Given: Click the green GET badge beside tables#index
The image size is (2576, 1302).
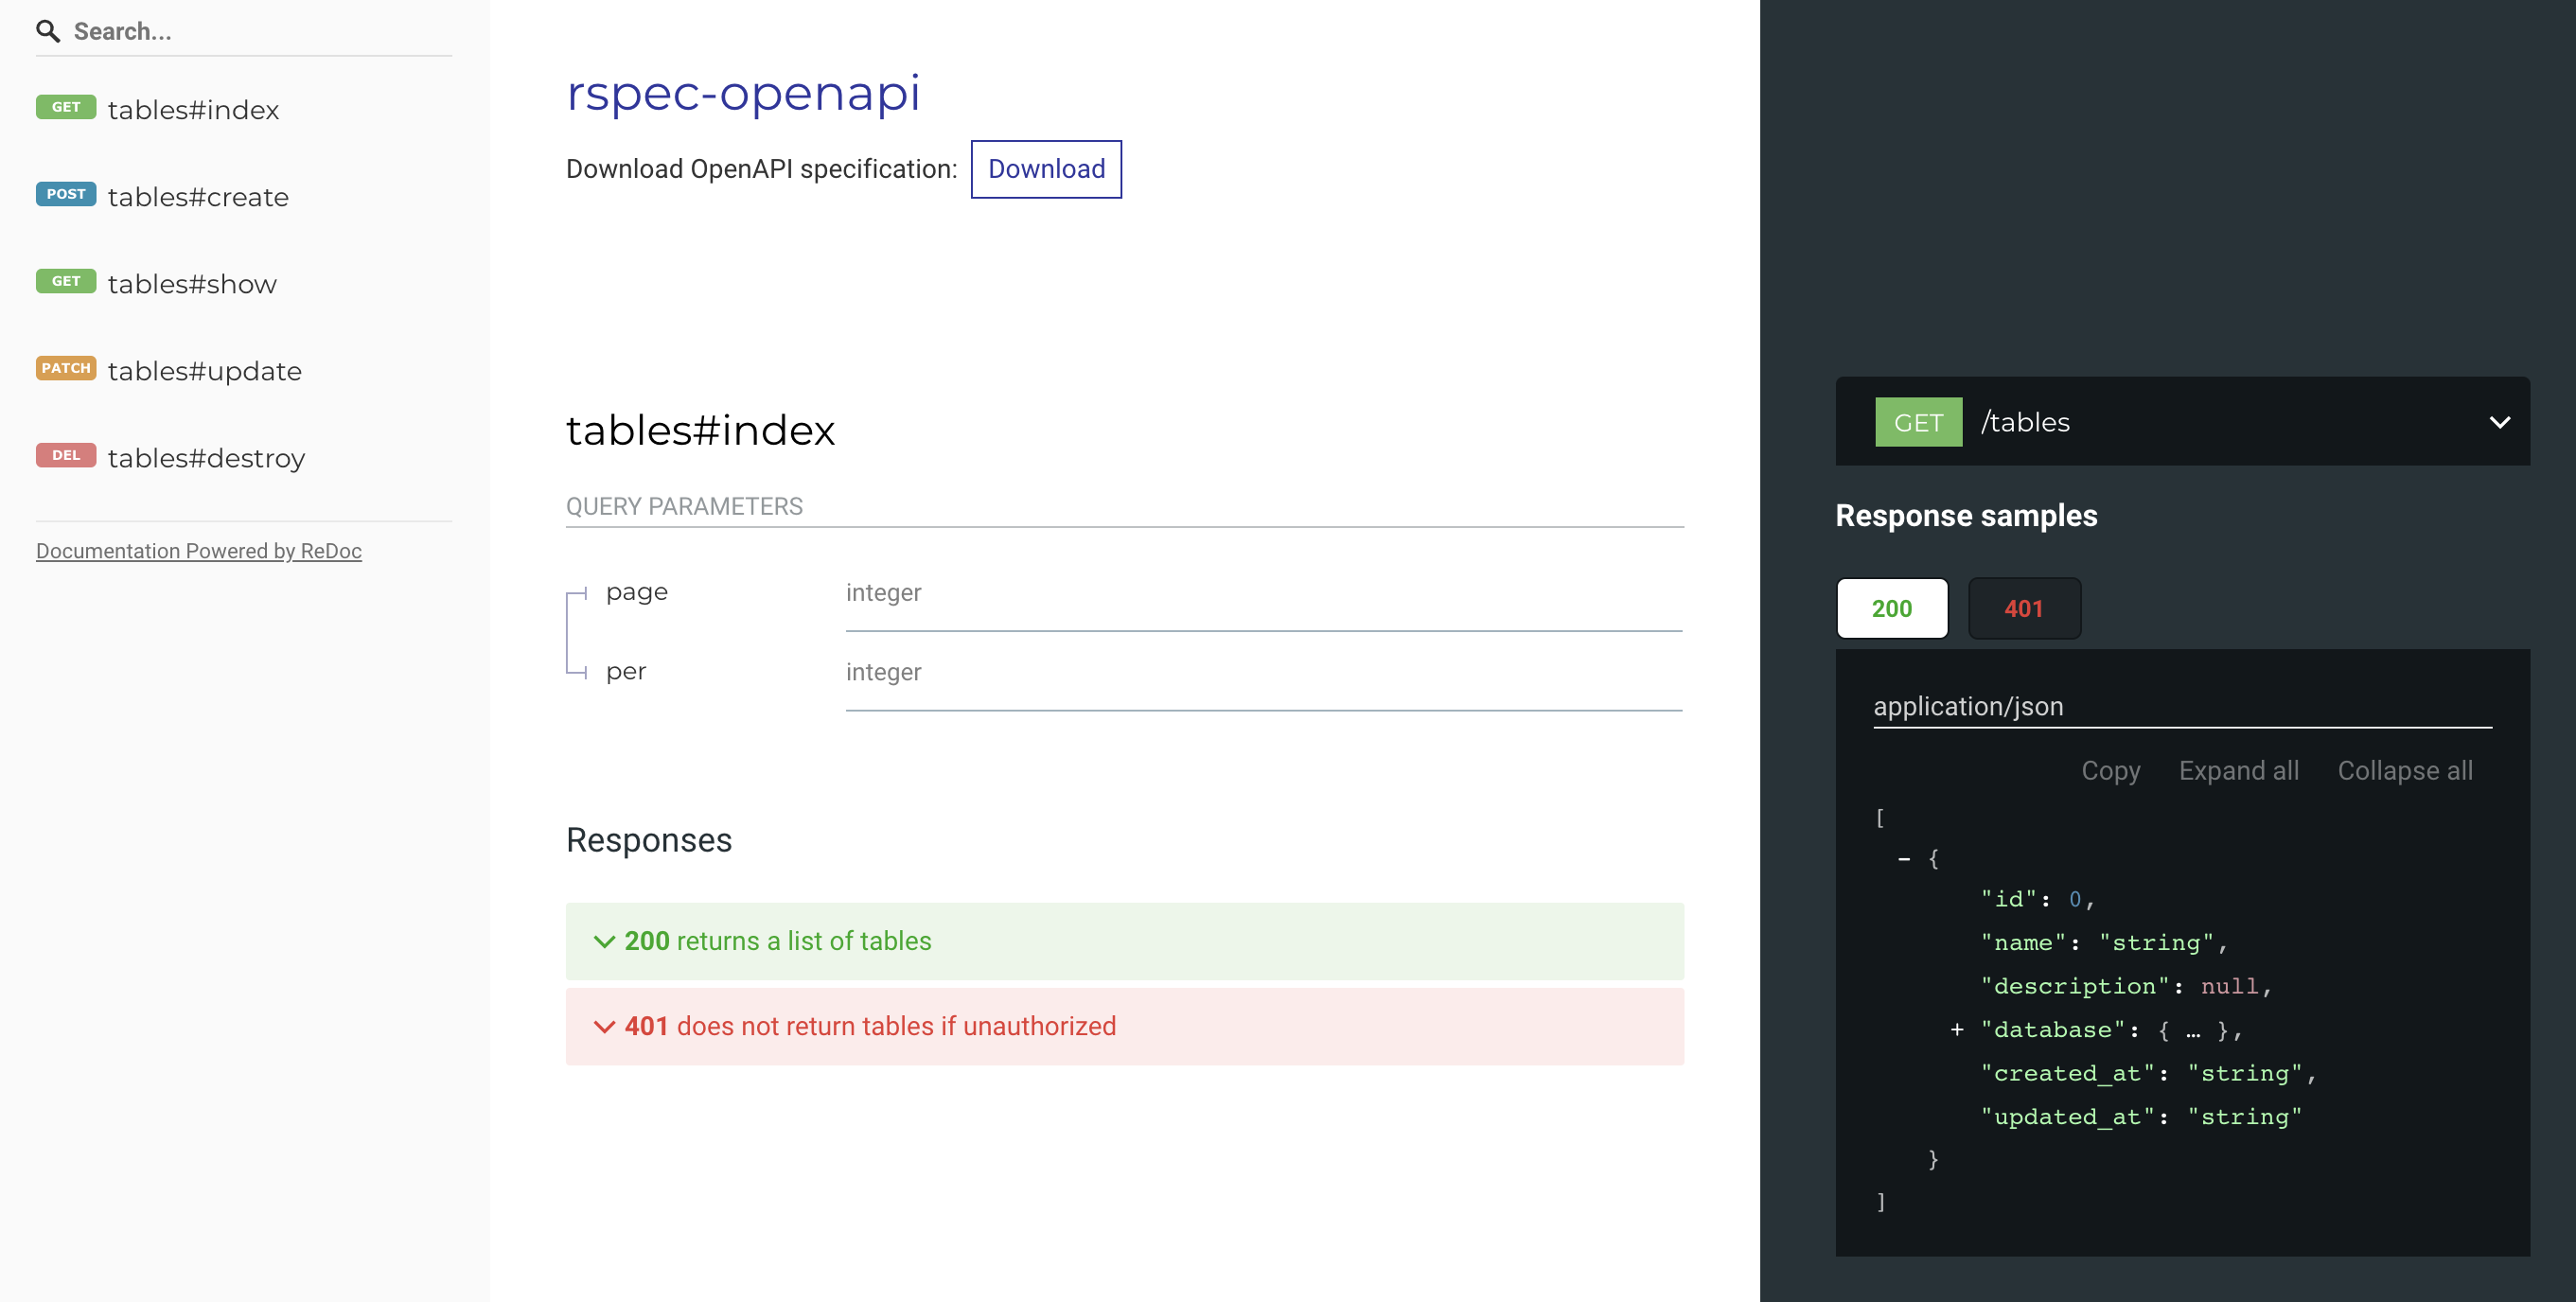Looking at the screenshot, I should (66, 107).
